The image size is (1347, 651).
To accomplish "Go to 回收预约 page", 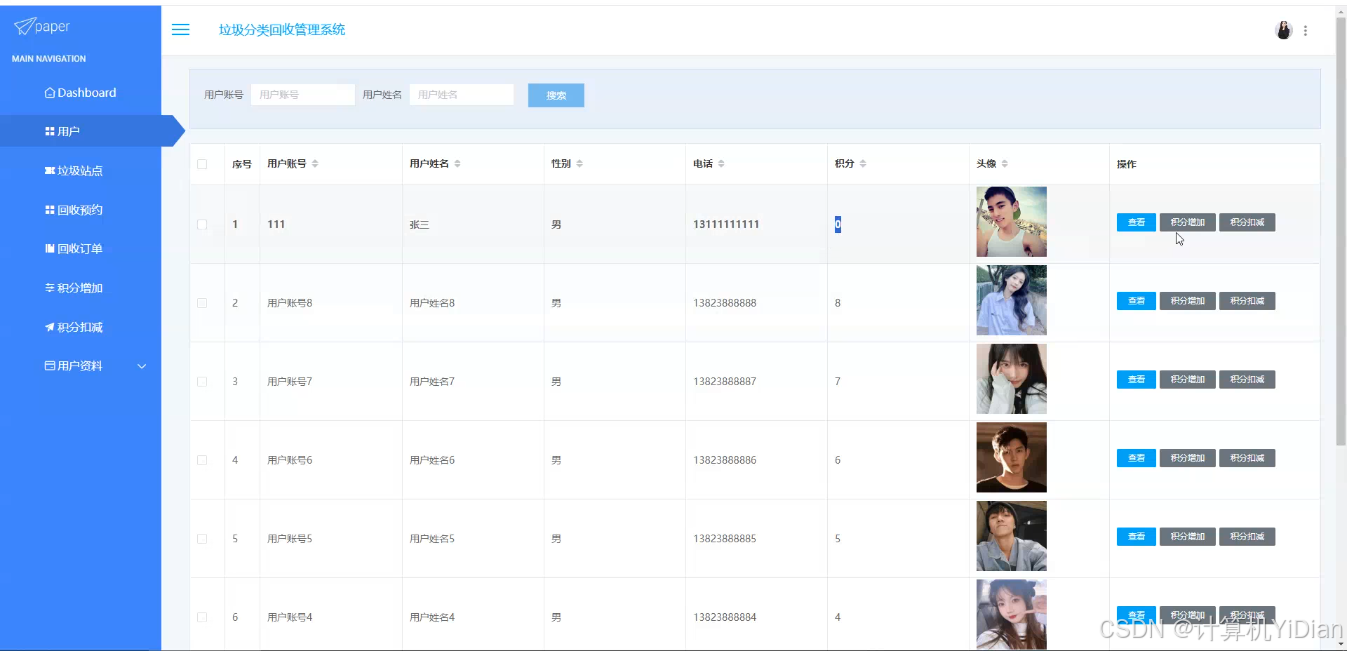I will point(80,210).
